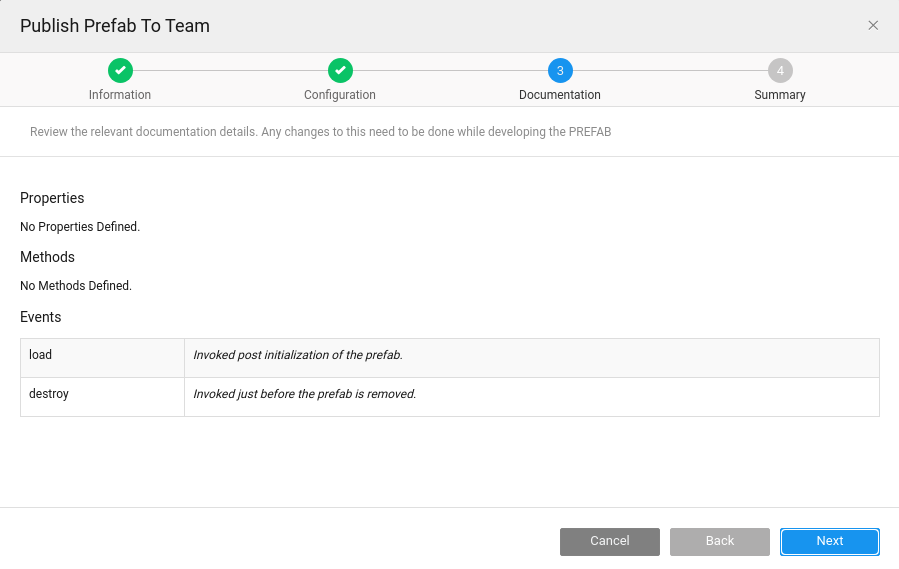Click the Documentation step label

click(560, 95)
